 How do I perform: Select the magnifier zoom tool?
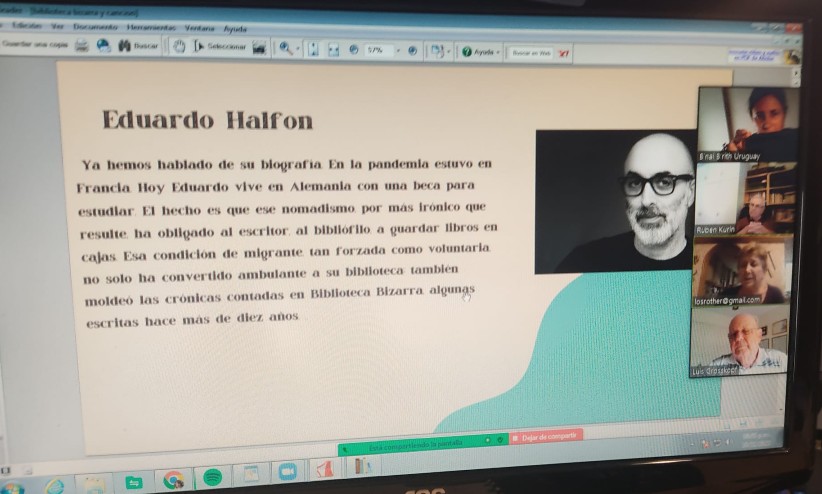[x=286, y=48]
